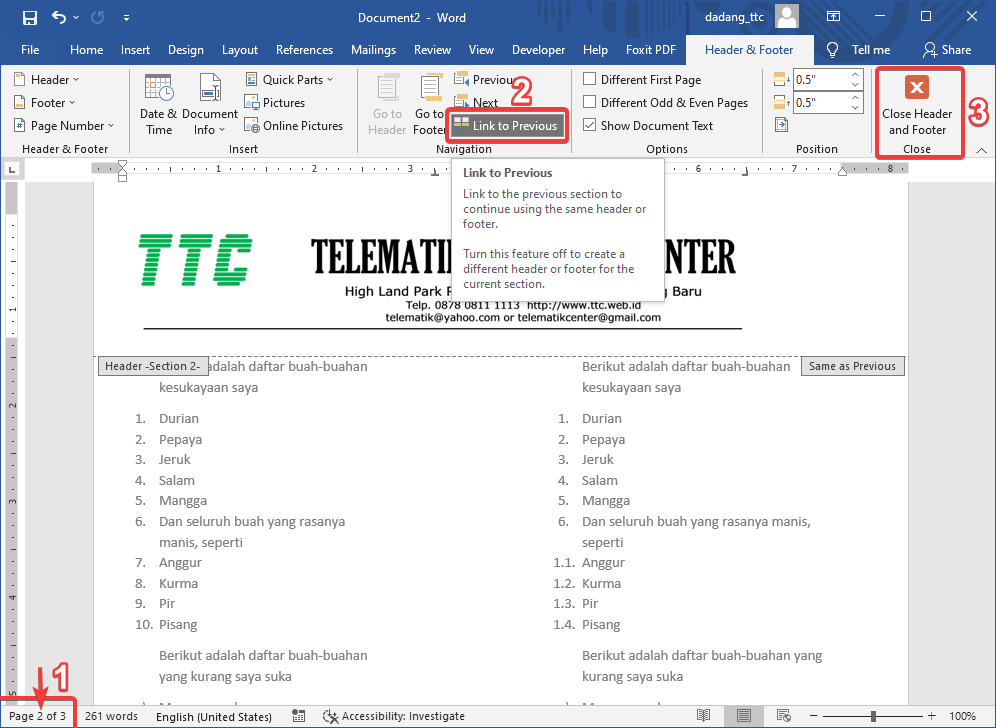Screen dimensions: 996x728
Task: Expand the Header dropdown
Action: (47, 80)
